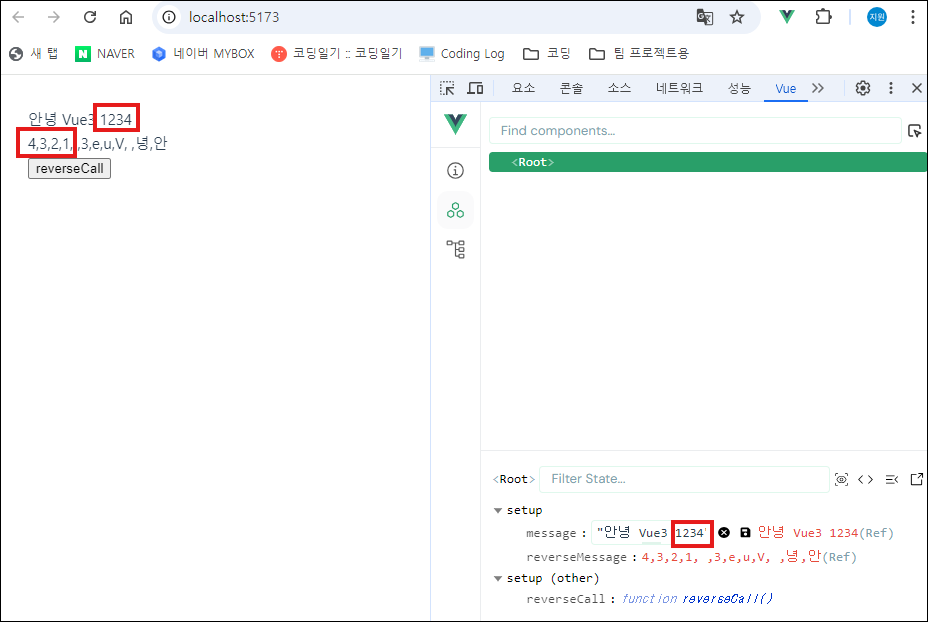Open the Coding Log bookmark

[462, 54]
